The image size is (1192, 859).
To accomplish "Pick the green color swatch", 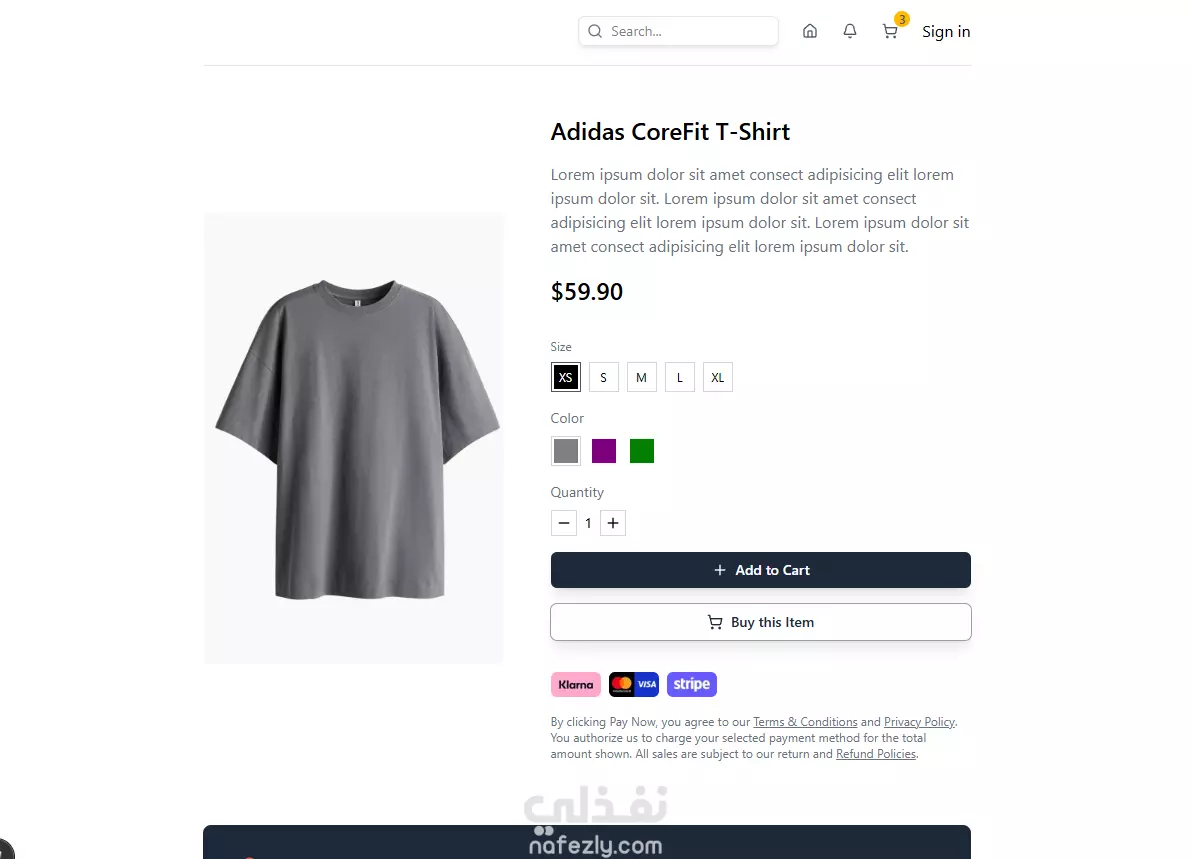I will pyautogui.click(x=642, y=451).
